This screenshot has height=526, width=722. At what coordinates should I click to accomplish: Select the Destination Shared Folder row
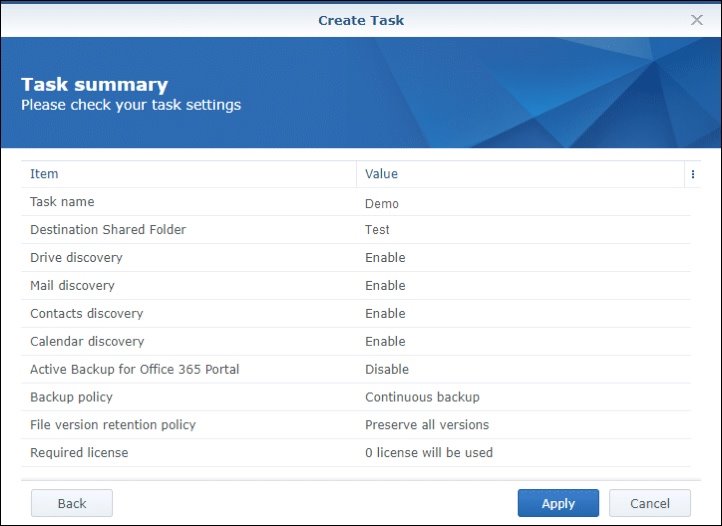click(108, 230)
